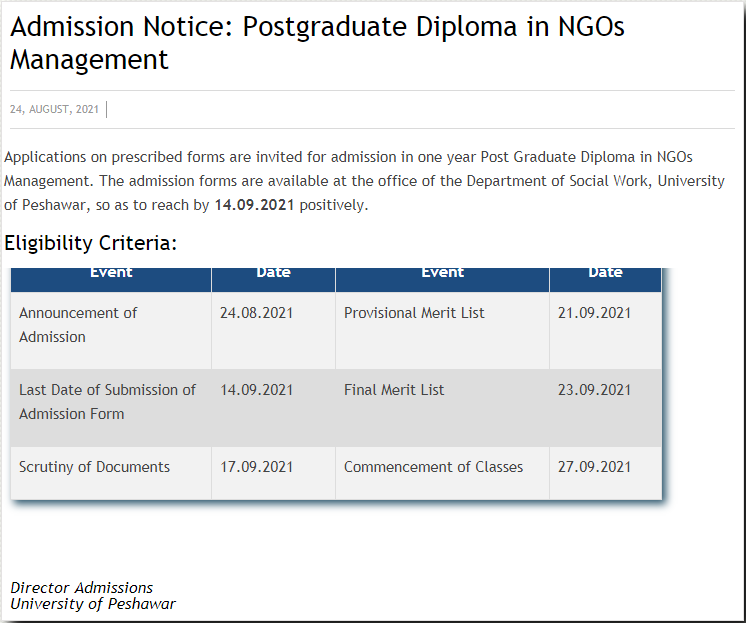Select the 27.09.2021 date cell
Viewport: 746px width, 623px height.
(594, 467)
